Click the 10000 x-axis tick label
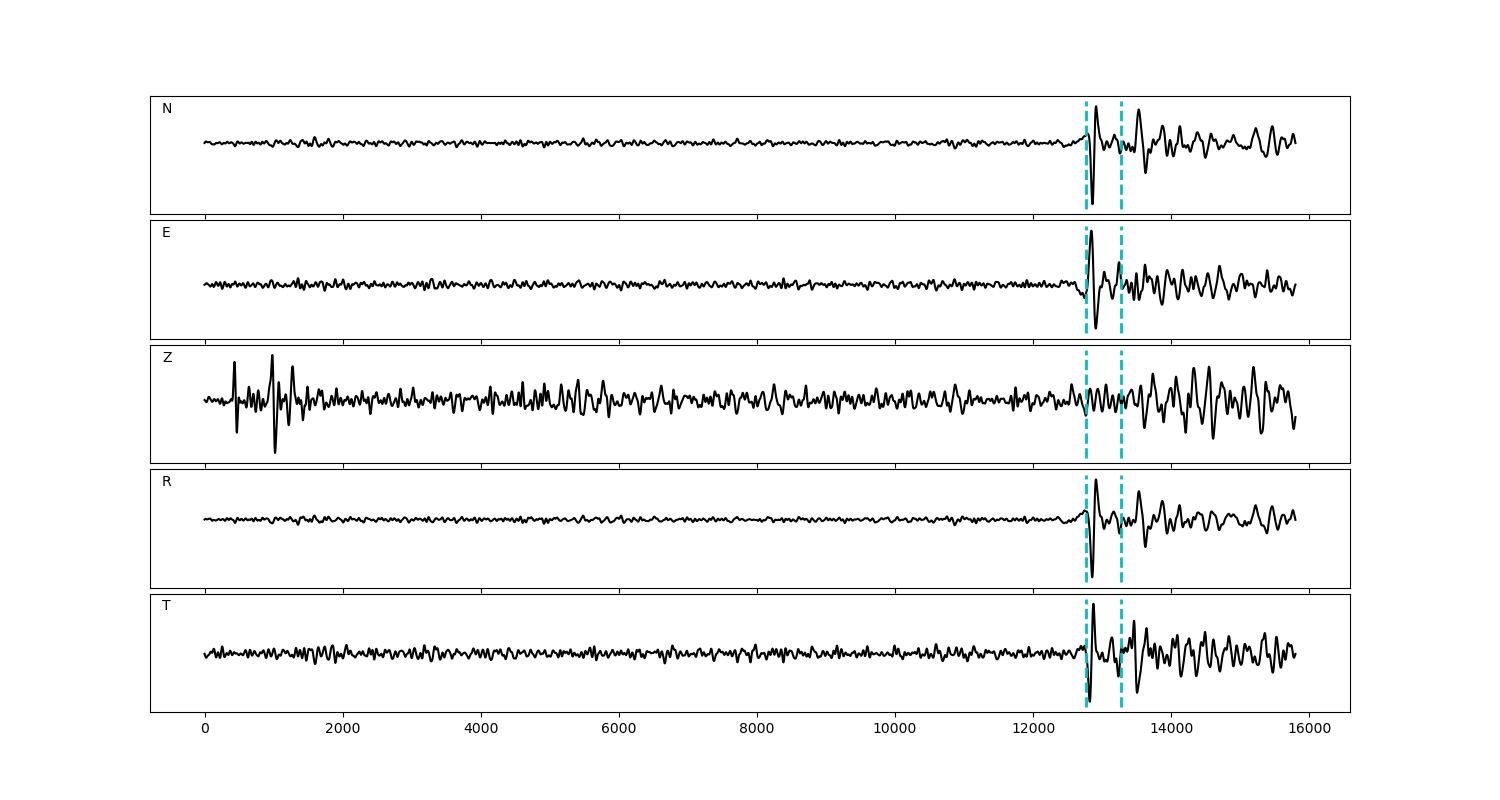 pyautogui.click(x=895, y=729)
